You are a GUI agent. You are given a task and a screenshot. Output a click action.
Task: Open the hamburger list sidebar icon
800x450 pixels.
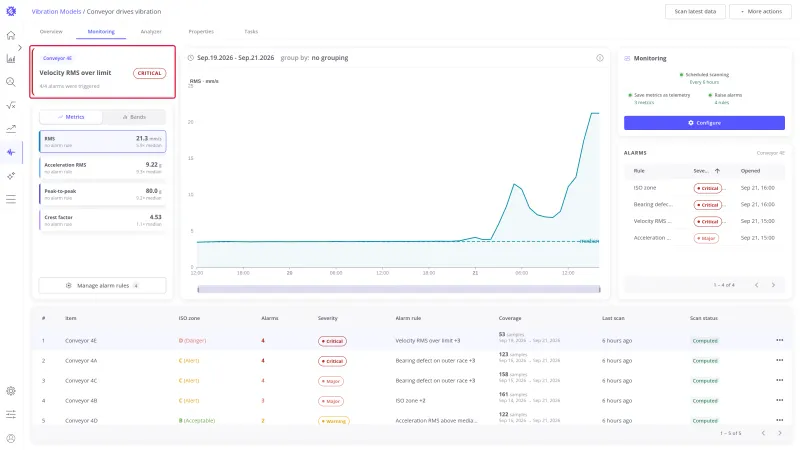coord(11,199)
